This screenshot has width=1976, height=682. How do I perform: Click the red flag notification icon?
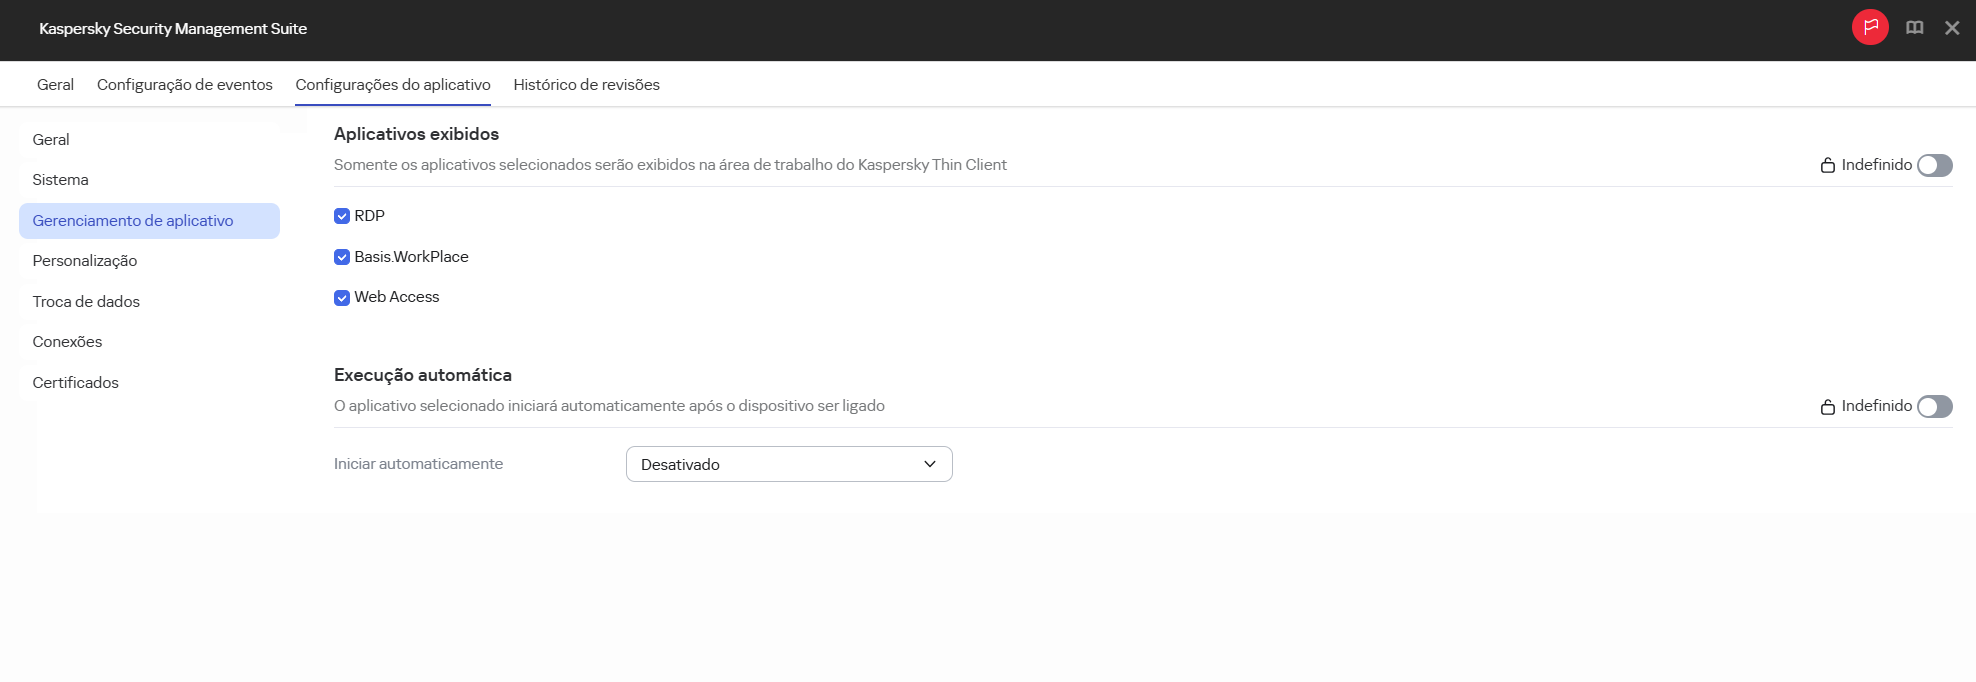coord(1870,27)
